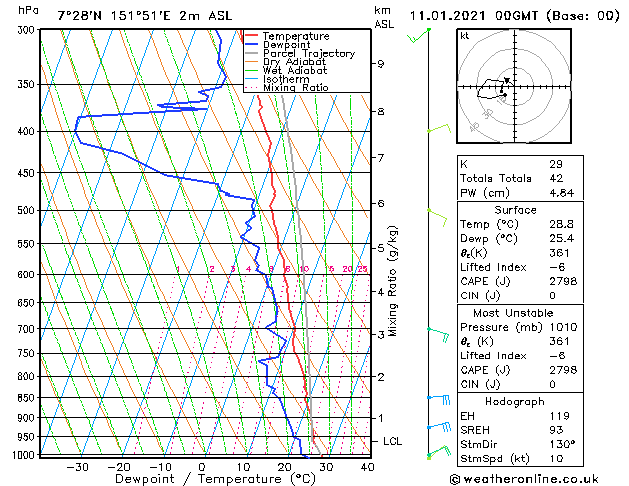Click the 500 hPa pressure tick label

pos(26,211)
